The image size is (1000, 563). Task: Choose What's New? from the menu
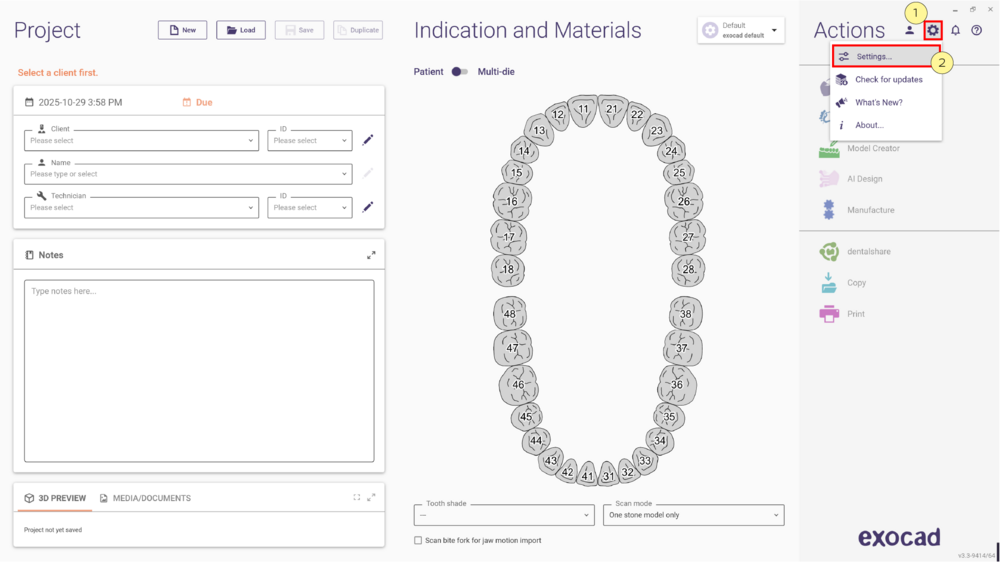click(x=886, y=102)
